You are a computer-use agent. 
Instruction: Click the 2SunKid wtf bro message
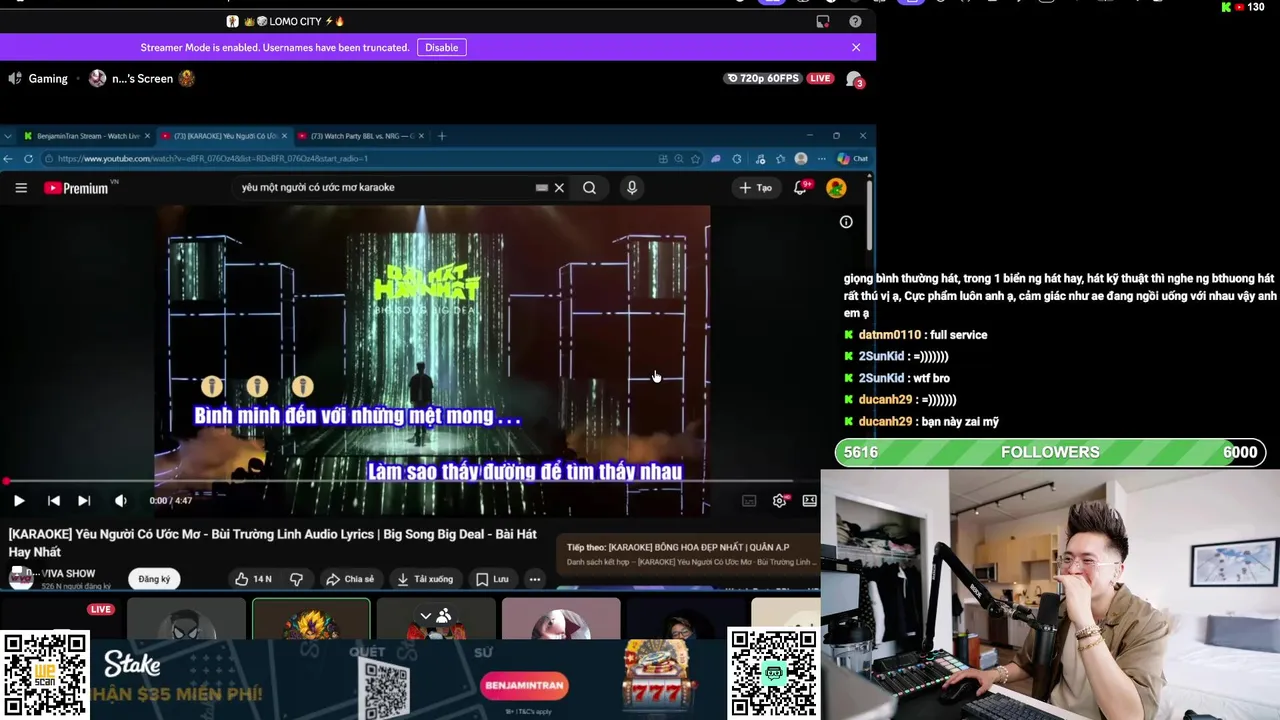coord(896,378)
